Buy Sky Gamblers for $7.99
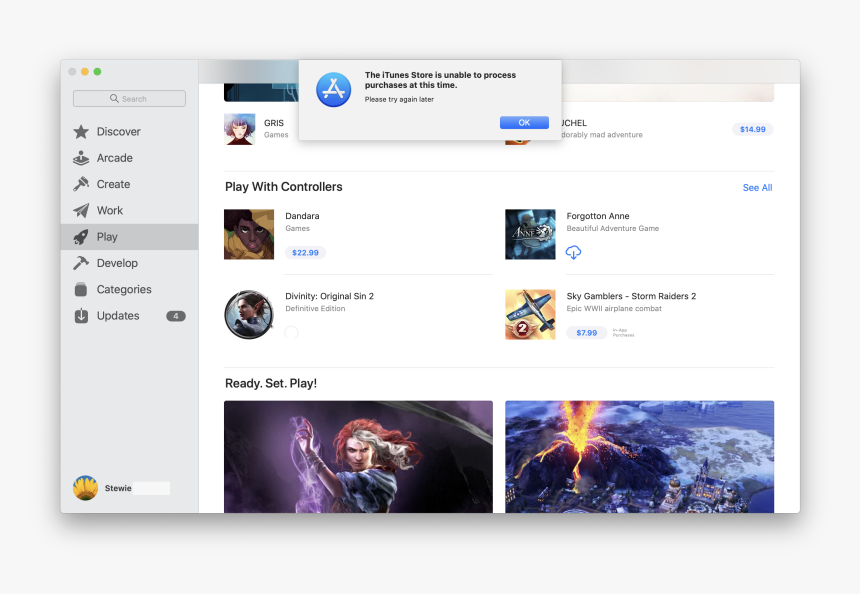Image resolution: width=860 pixels, height=594 pixels. pos(586,332)
